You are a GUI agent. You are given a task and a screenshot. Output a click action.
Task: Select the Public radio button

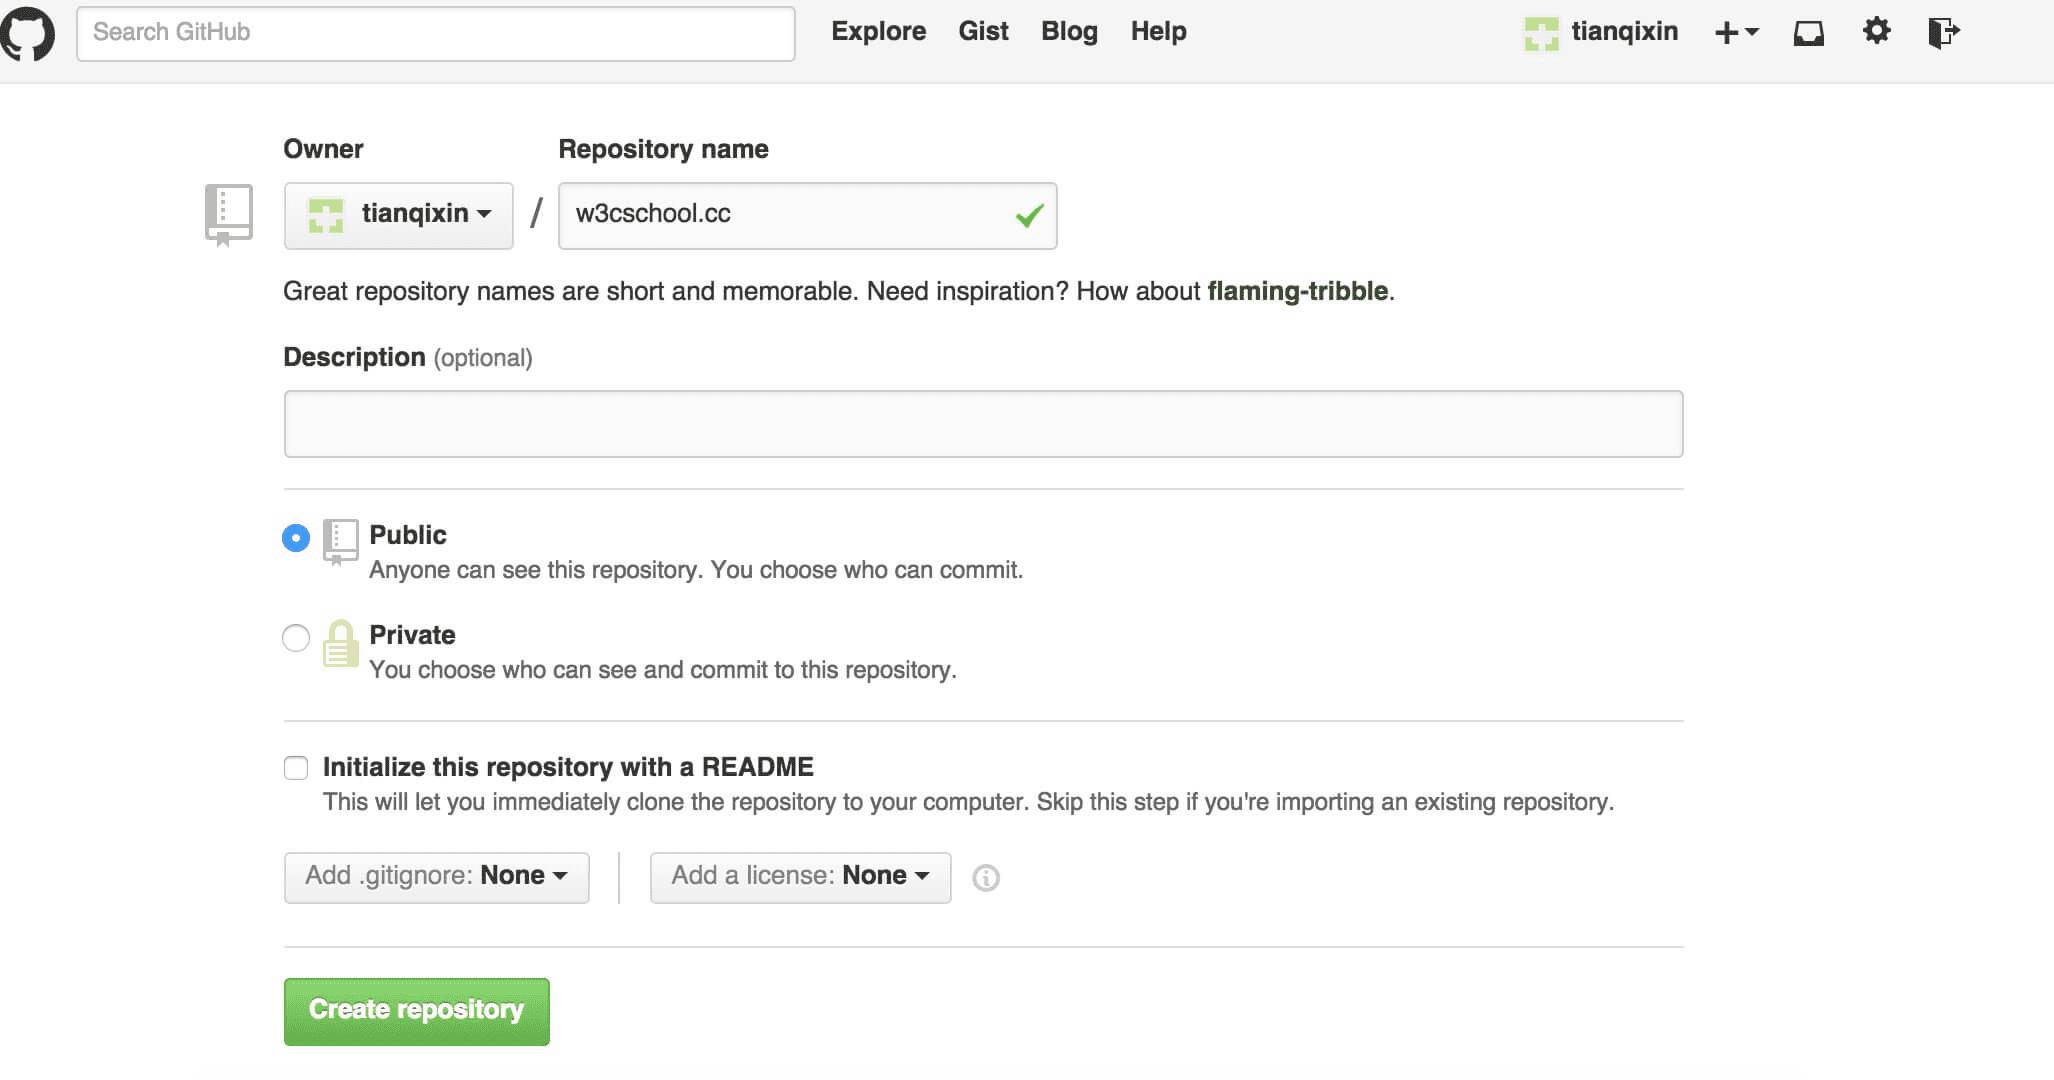pyautogui.click(x=296, y=538)
